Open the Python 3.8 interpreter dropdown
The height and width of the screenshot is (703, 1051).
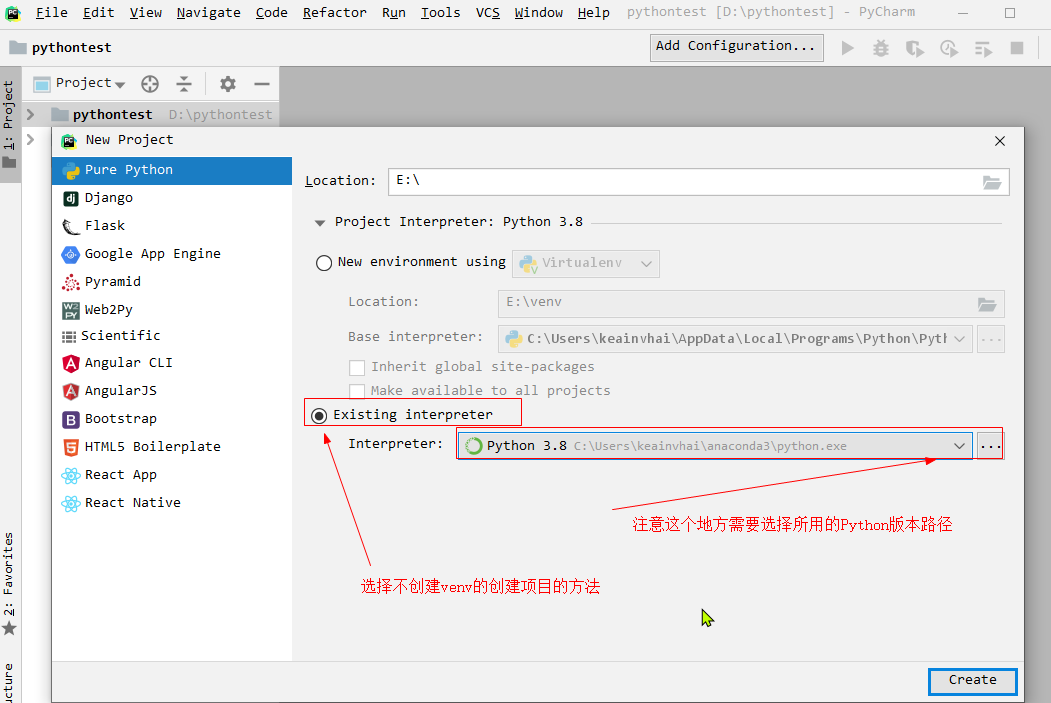(715, 446)
